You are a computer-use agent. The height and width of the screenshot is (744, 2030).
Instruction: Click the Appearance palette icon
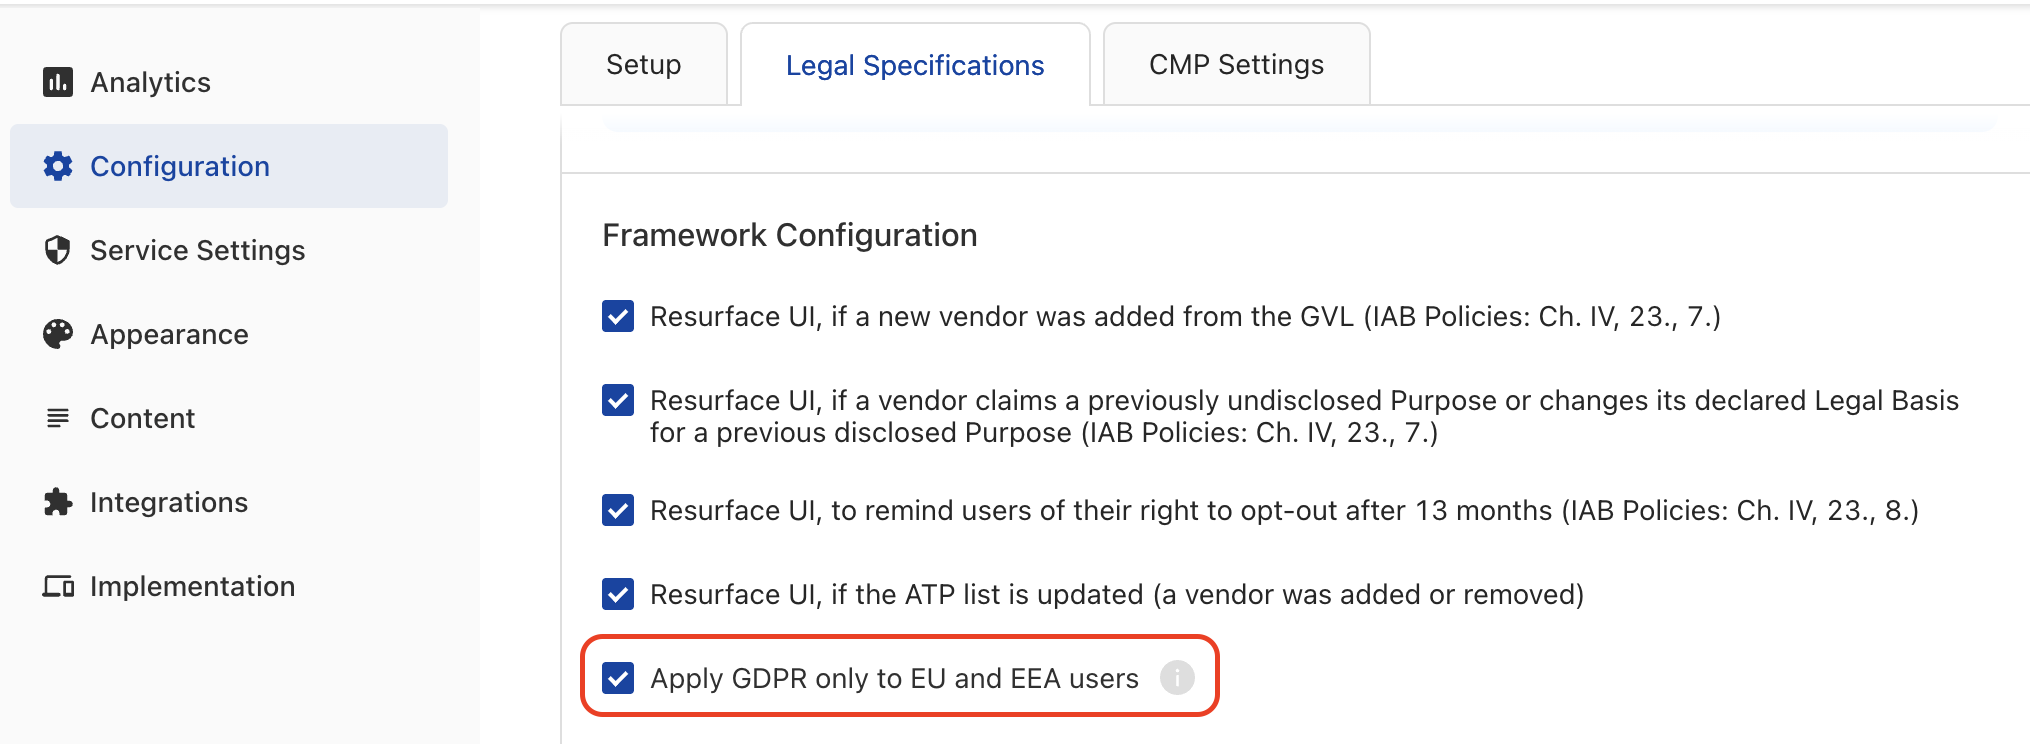[58, 334]
